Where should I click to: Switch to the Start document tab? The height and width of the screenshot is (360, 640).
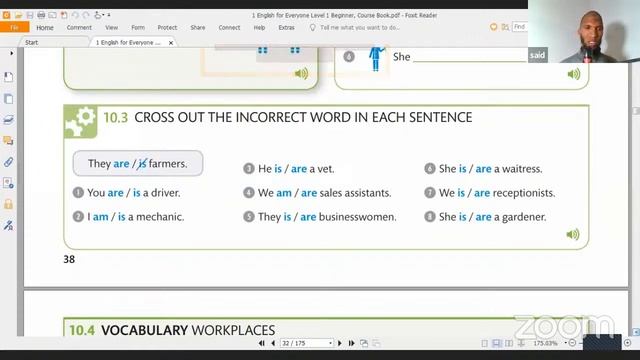53,42
